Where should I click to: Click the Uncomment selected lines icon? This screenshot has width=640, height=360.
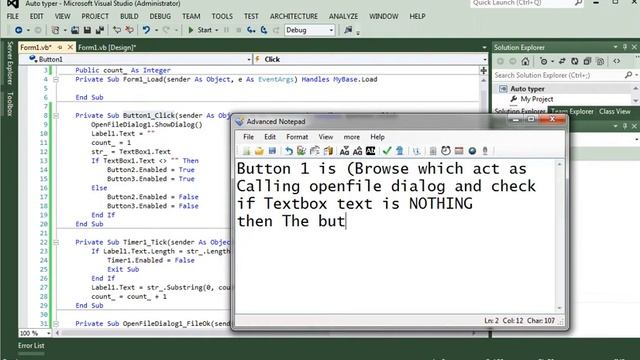click(129, 30)
